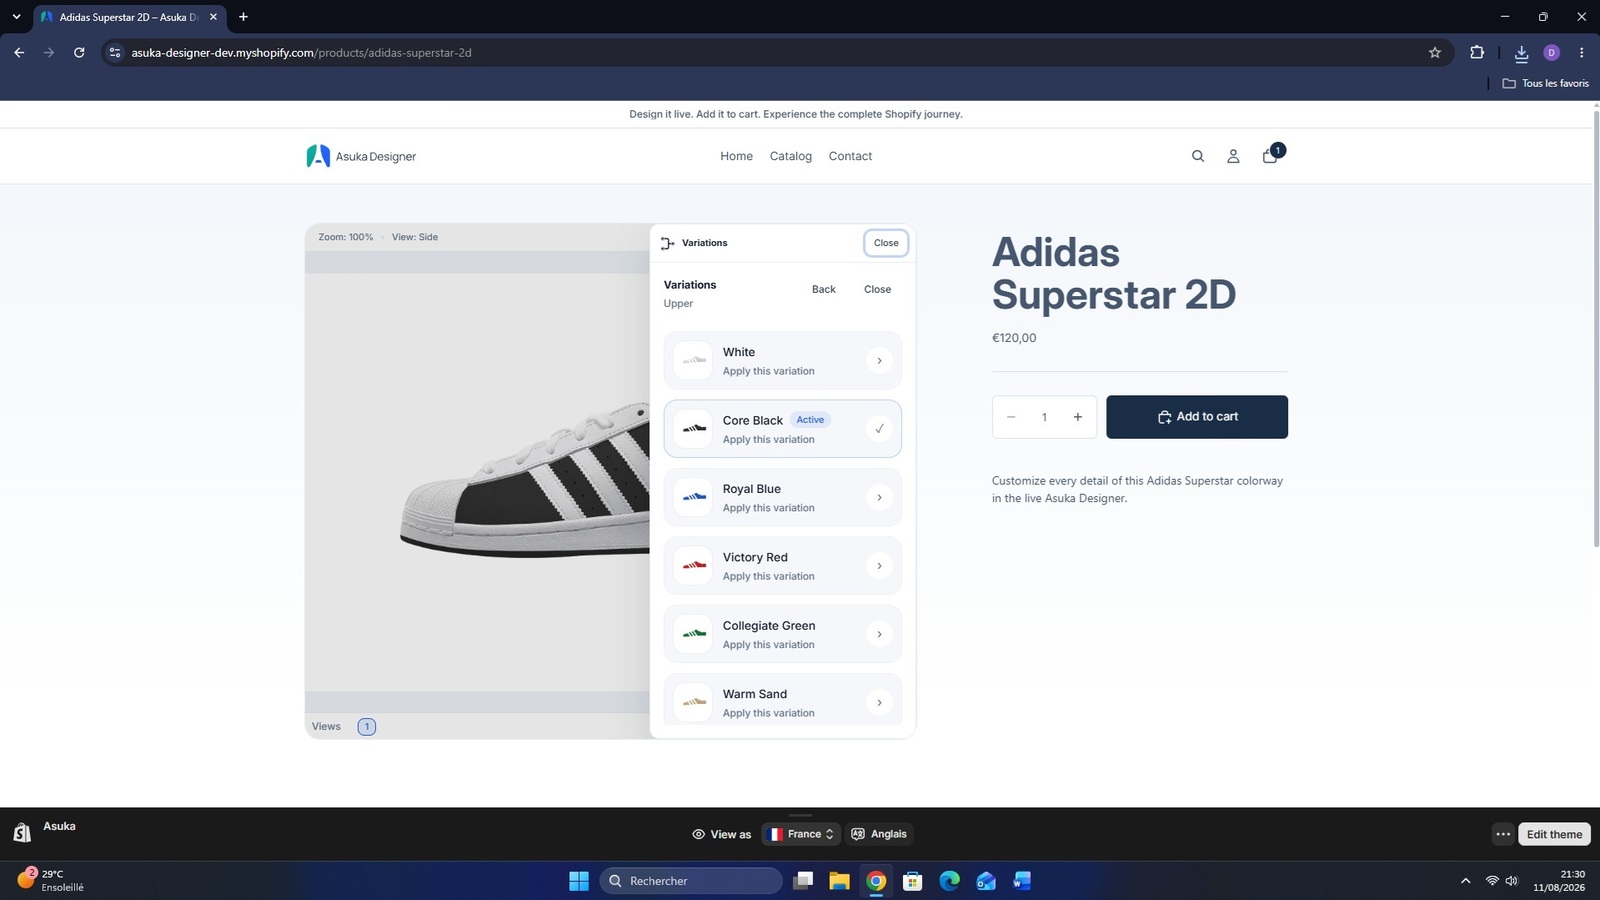The width and height of the screenshot is (1600, 900).
Task: Decrease quantity with the minus button
Action: [1011, 417]
